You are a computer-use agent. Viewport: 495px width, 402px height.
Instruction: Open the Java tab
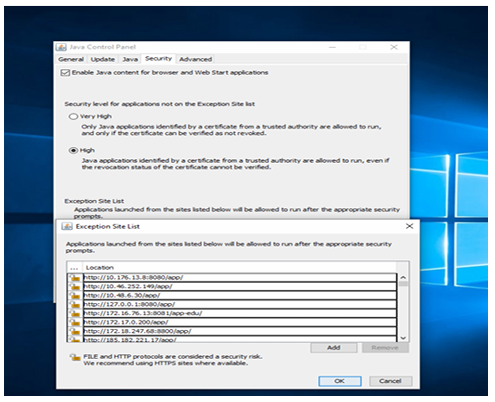coord(130,59)
